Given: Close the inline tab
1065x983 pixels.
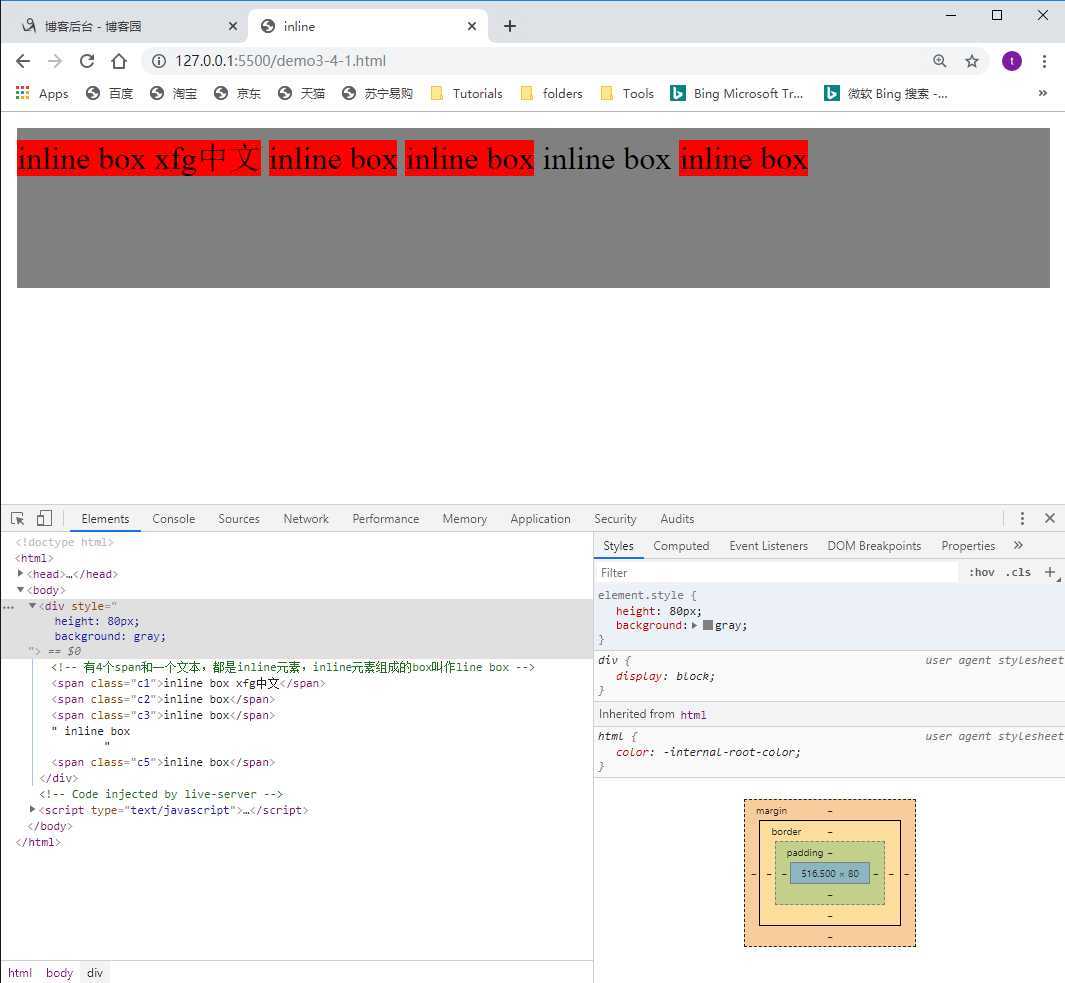Looking at the screenshot, I should click(x=472, y=26).
